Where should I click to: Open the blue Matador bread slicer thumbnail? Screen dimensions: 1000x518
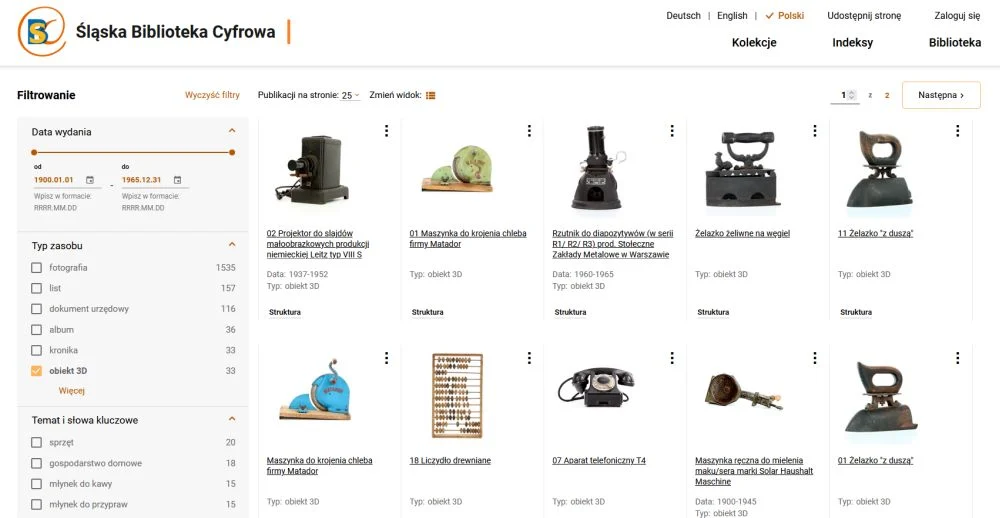click(315, 391)
